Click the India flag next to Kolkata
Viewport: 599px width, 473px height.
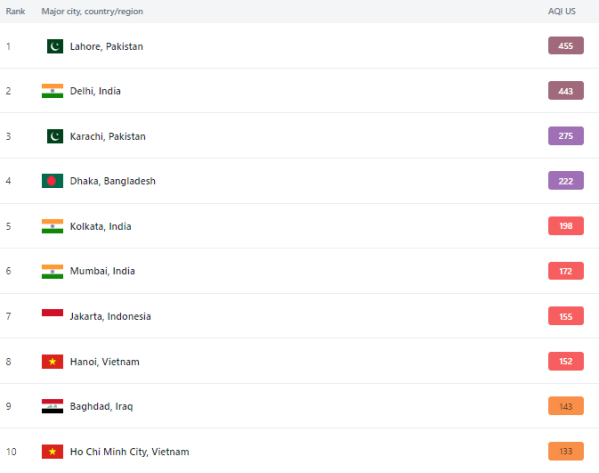pos(52,226)
